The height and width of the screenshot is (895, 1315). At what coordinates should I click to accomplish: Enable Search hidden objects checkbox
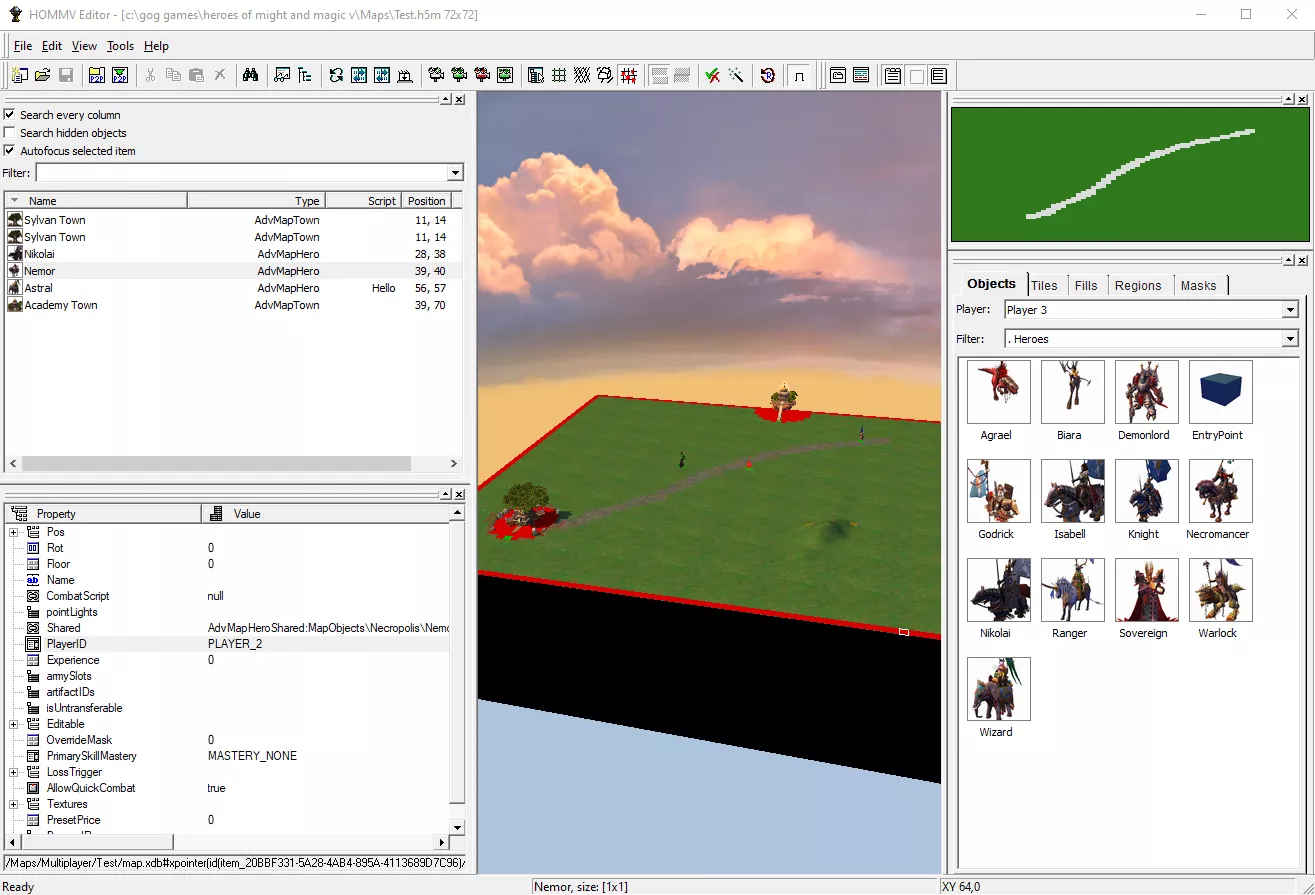pyautogui.click(x=10, y=133)
